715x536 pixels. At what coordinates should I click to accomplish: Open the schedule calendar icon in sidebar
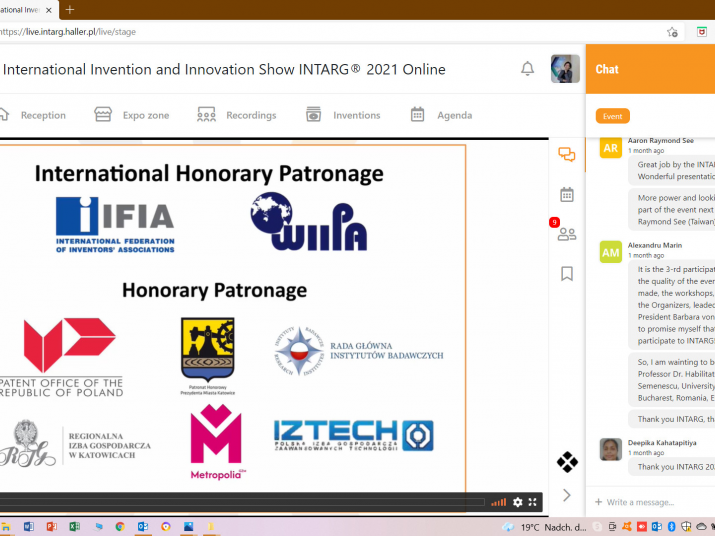(567, 195)
